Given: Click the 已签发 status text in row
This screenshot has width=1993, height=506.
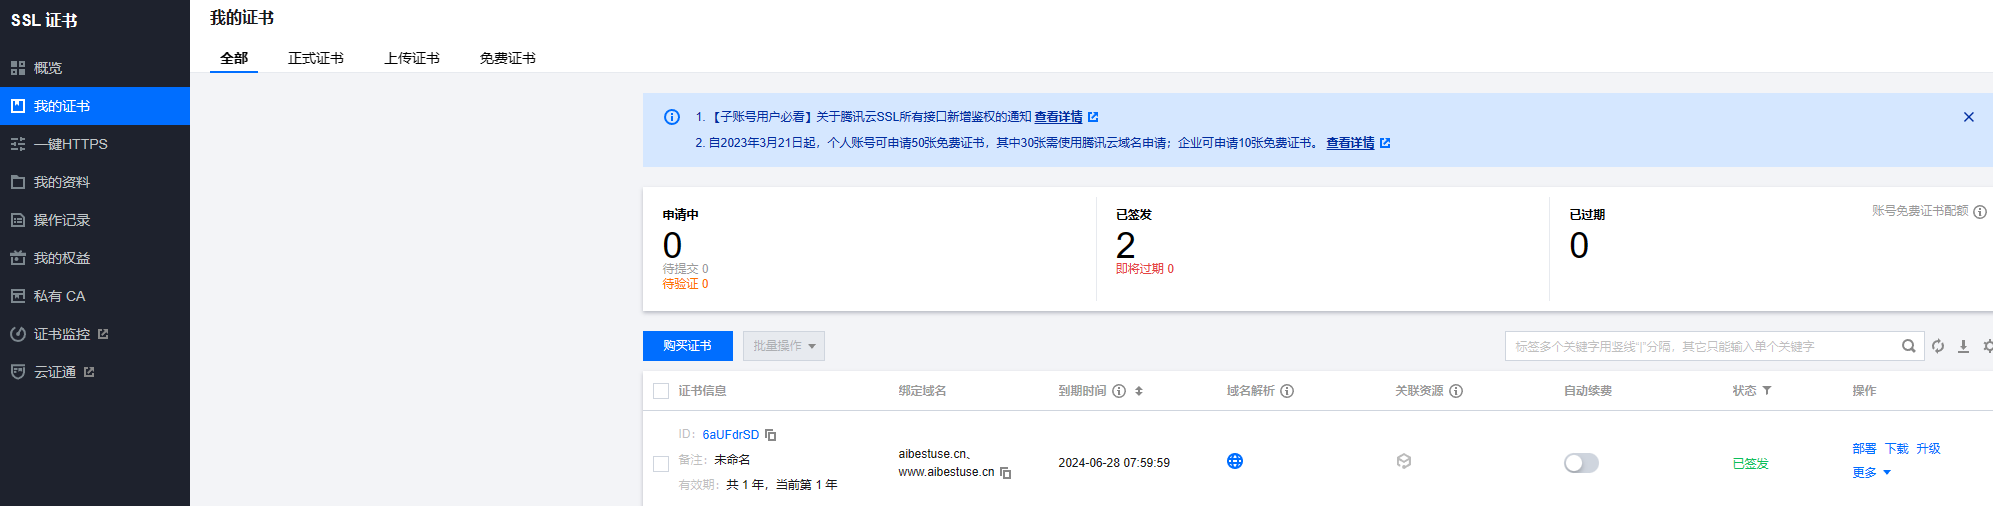Looking at the screenshot, I should (x=1750, y=464).
